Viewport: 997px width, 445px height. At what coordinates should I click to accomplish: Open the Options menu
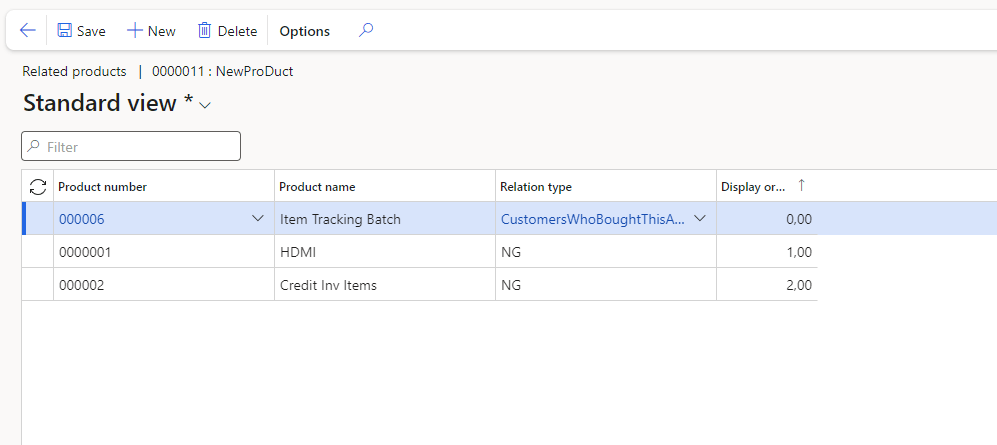pyautogui.click(x=304, y=31)
